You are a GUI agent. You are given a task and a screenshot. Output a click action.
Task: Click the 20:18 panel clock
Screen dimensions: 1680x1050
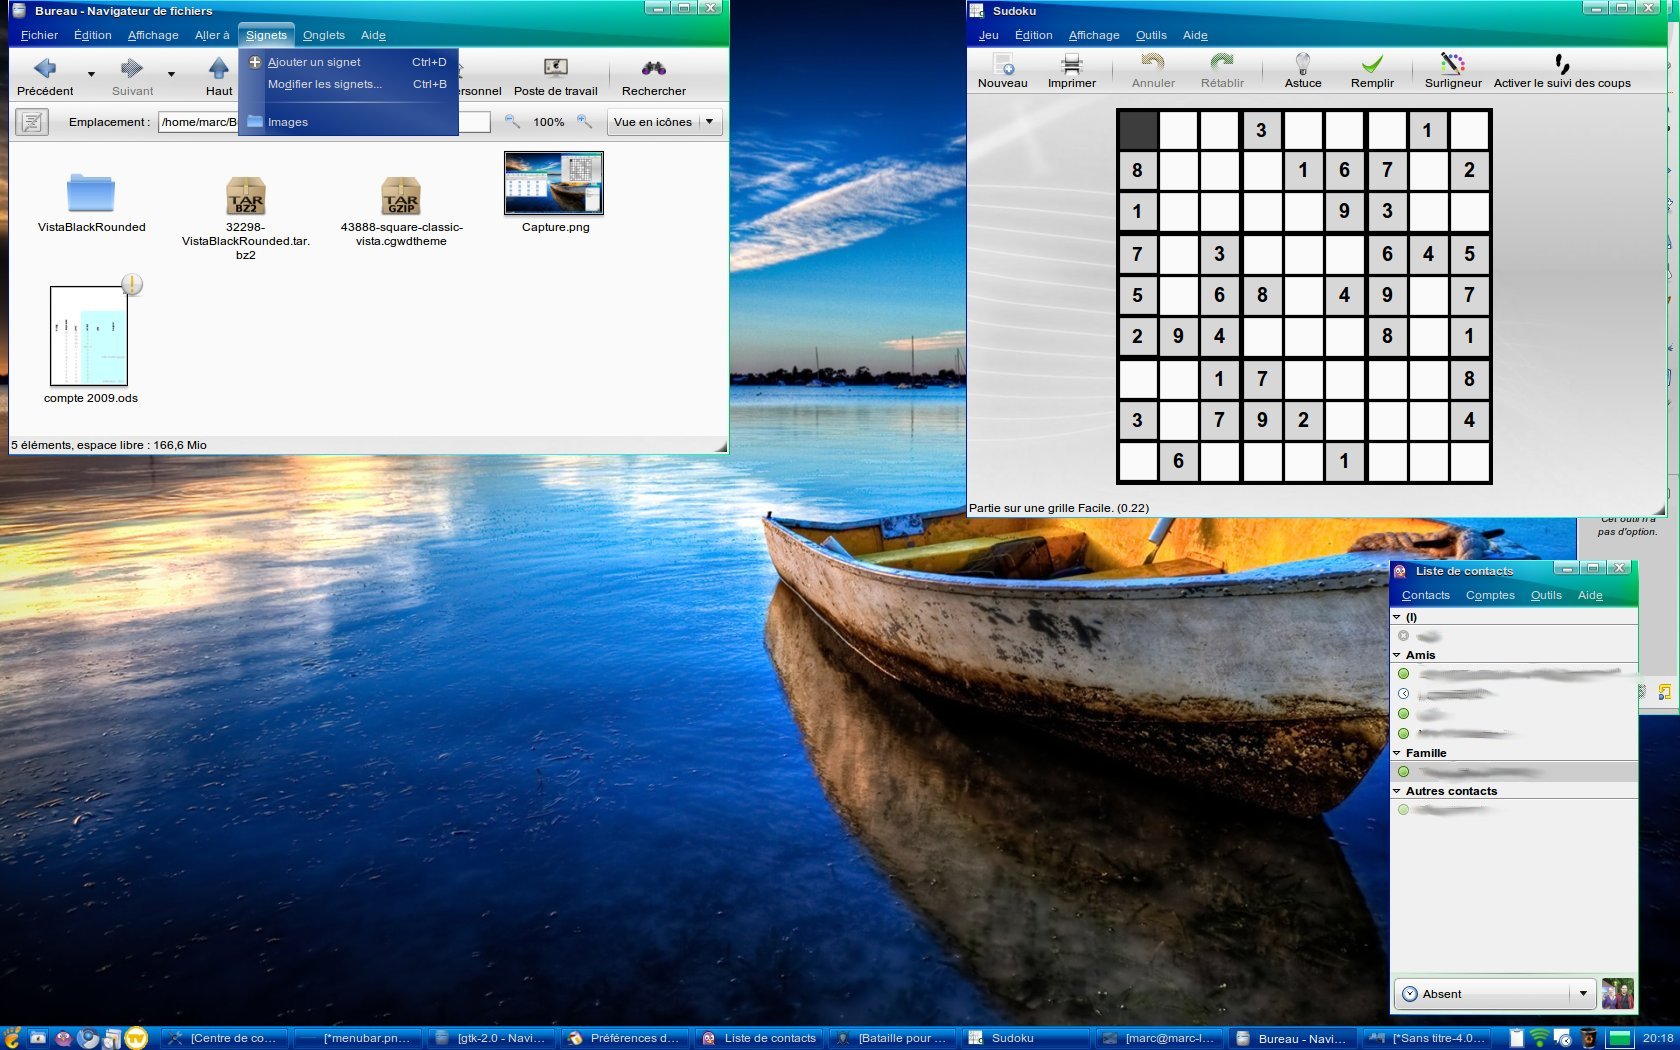point(1658,1038)
